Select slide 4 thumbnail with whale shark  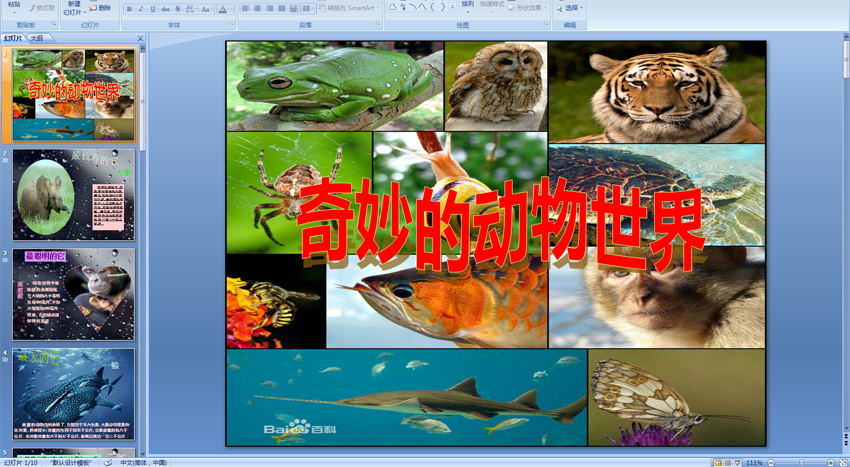pyautogui.click(x=73, y=394)
